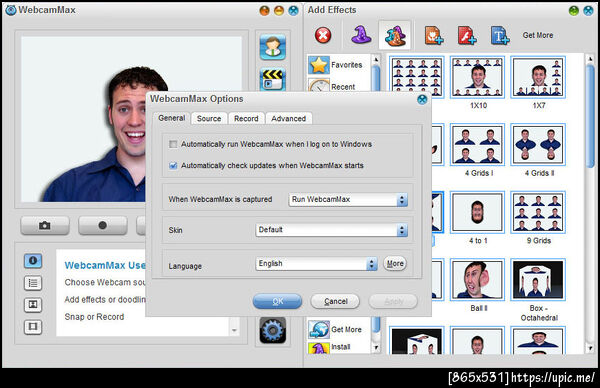Click the info panel scroll down arrow

coord(234,330)
